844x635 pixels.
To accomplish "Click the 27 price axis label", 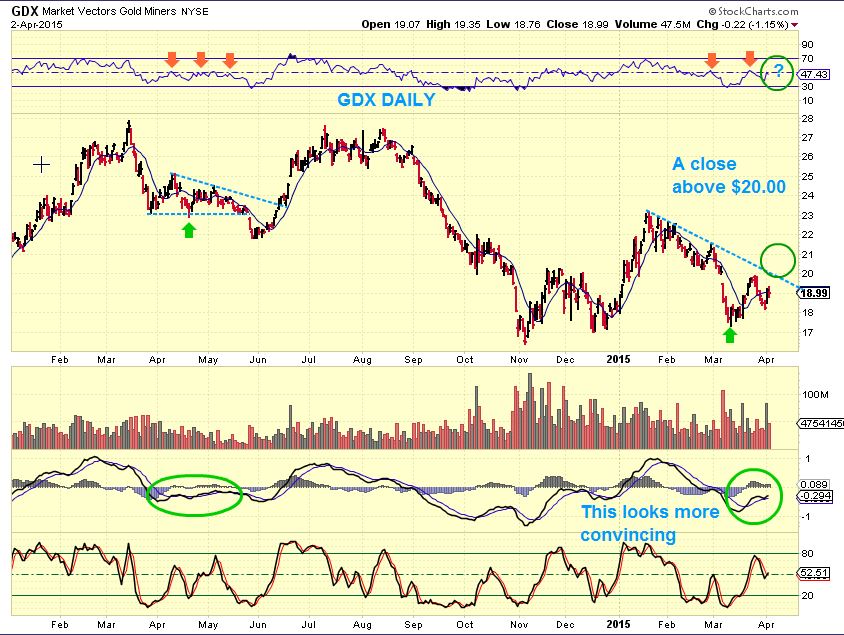I will 807,138.
